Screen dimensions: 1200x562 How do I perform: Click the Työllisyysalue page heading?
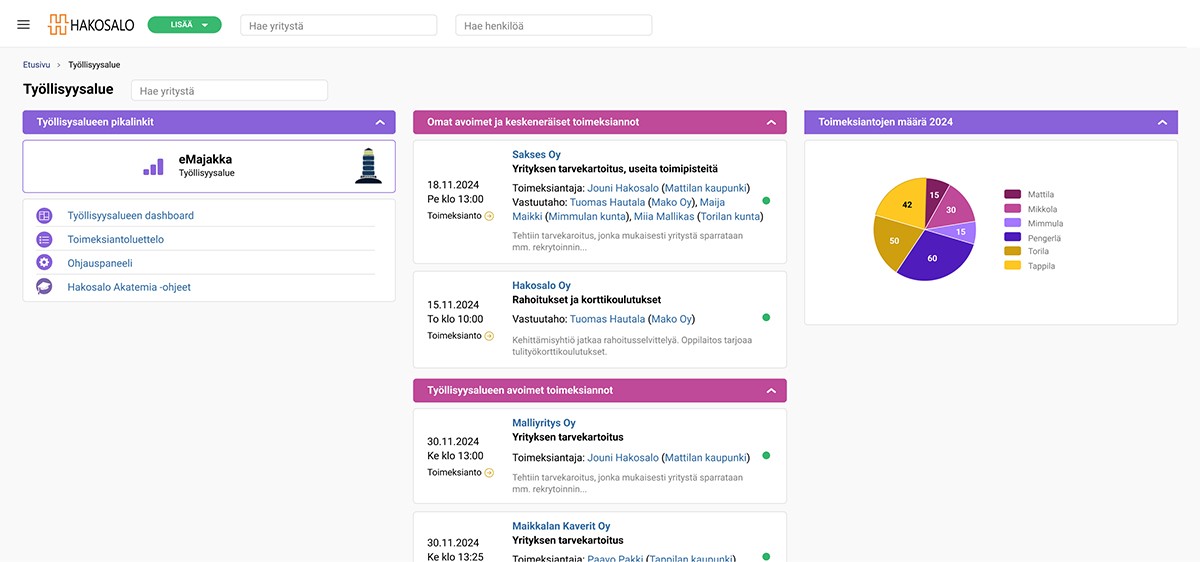click(x=68, y=89)
